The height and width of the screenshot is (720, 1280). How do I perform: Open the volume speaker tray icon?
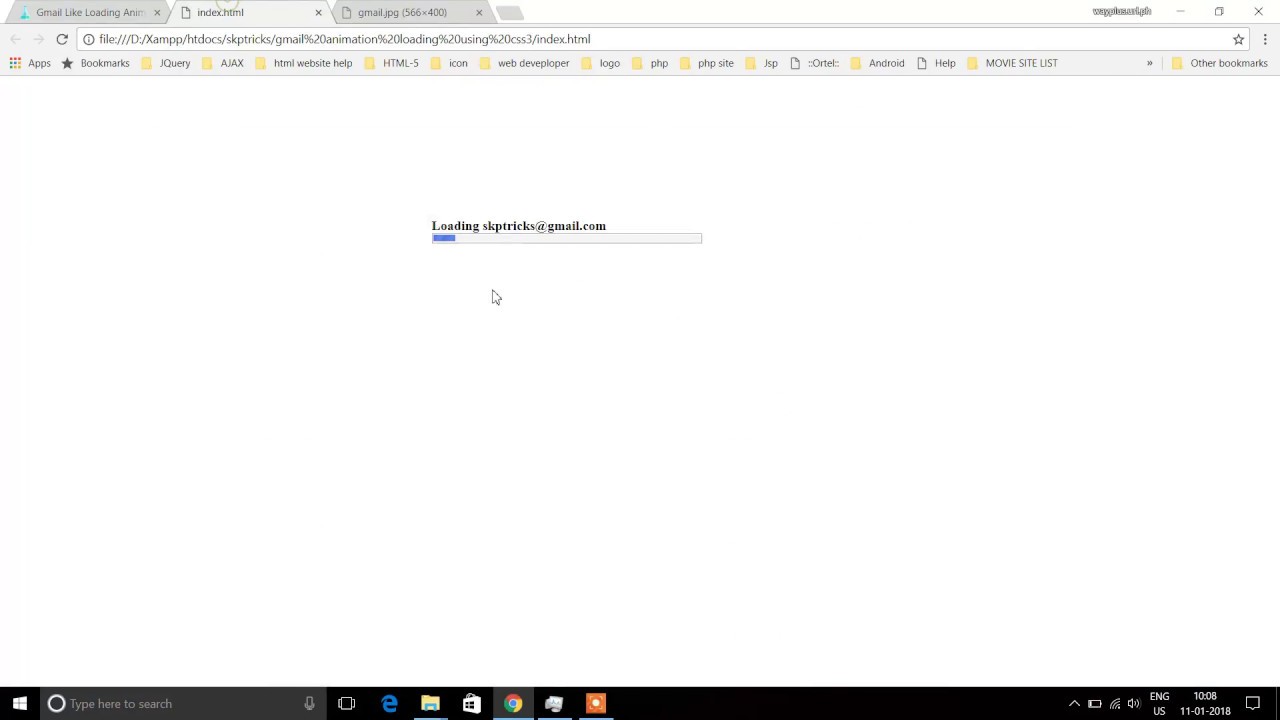pos(1134,703)
